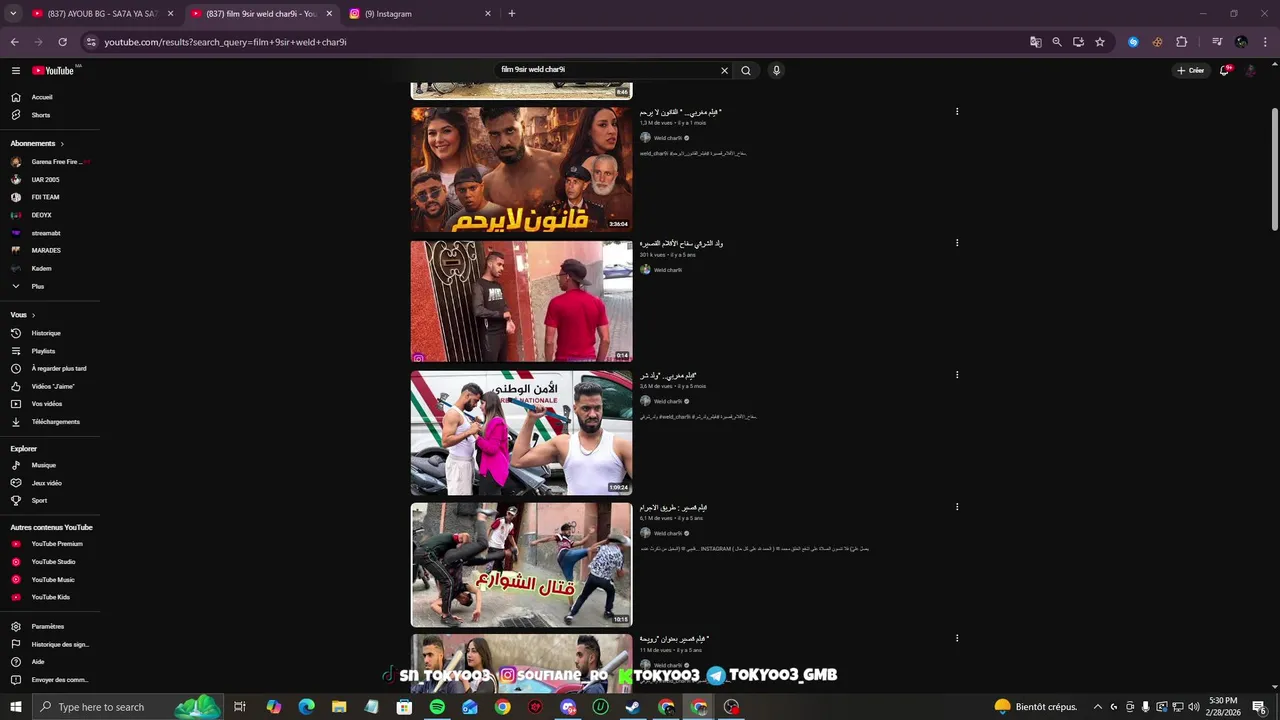1280x720 pixels.
Task: Open the browser extensions puzzle icon
Action: point(1182,42)
